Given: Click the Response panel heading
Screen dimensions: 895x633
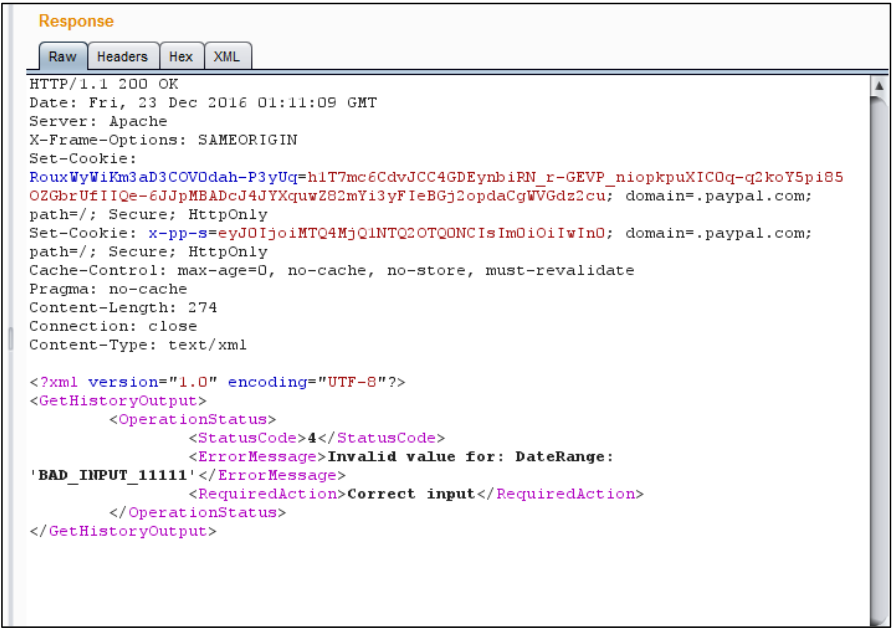Looking at the screenshot, I should (76, 21).
